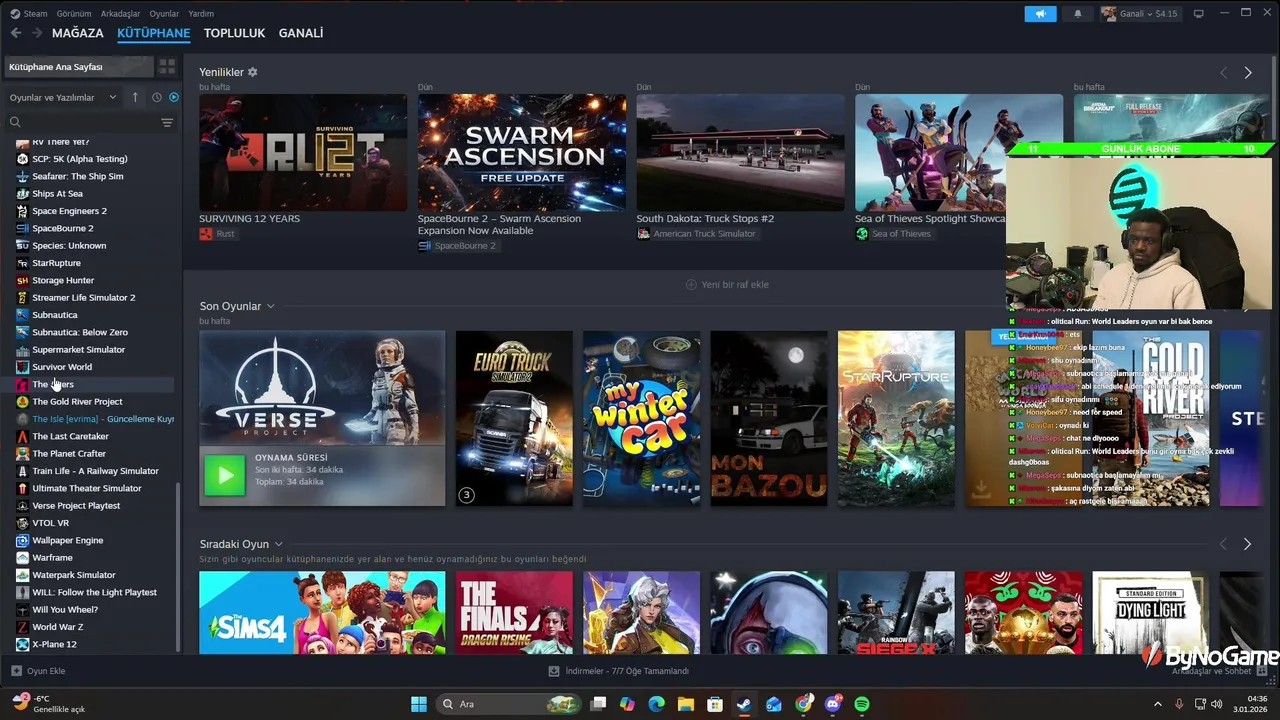Open the Steam menu
1280x720 pixels.
tap(29, 14)
